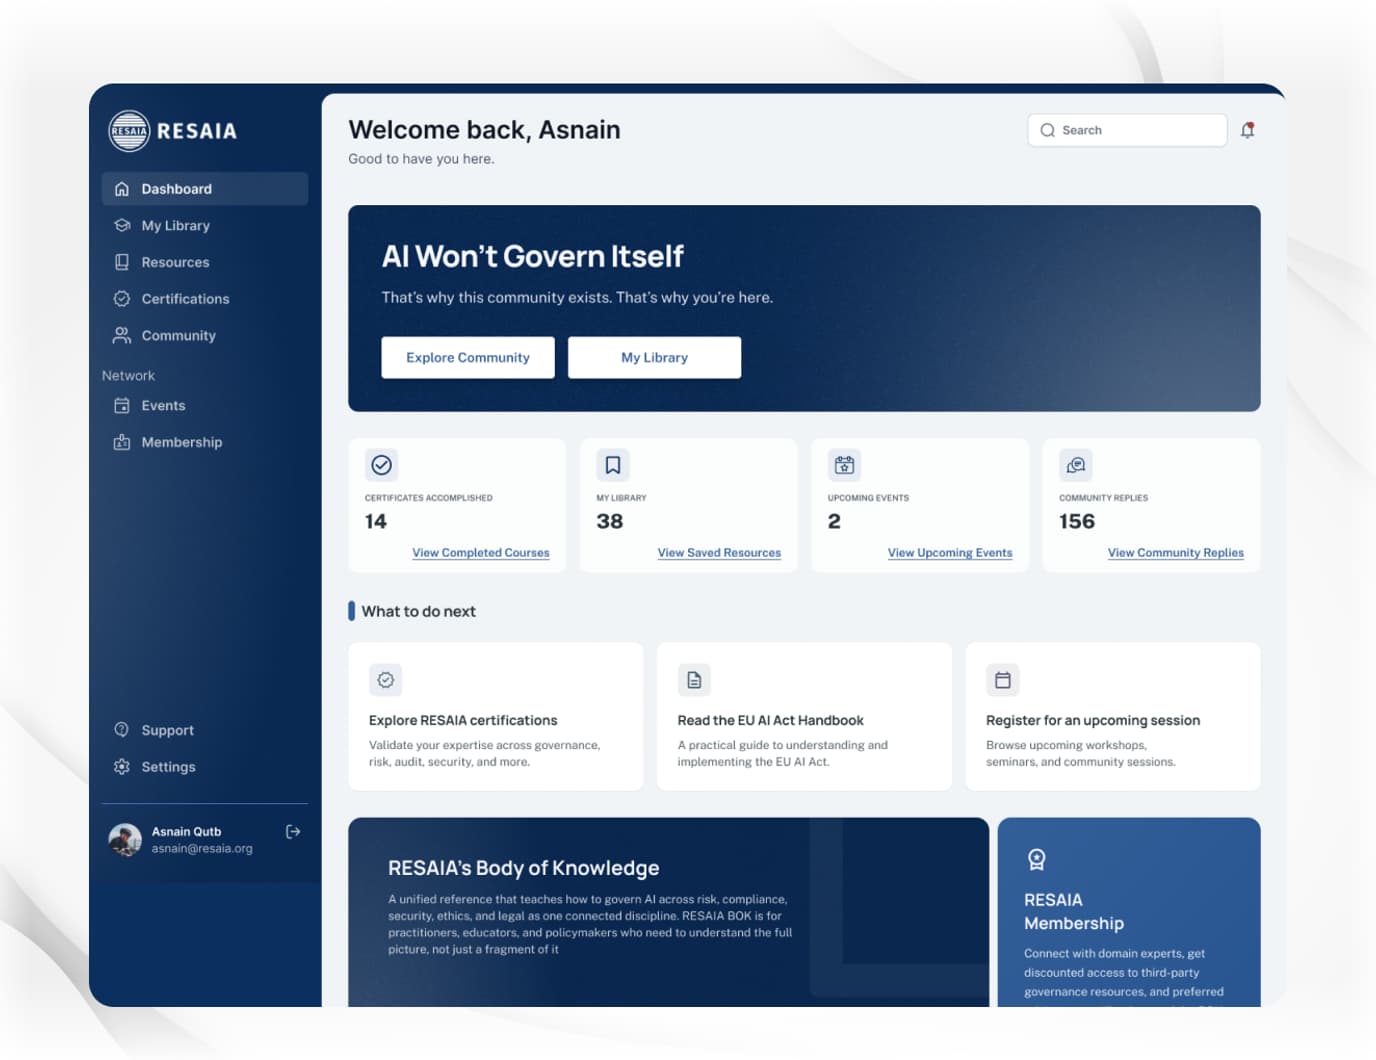The image size is (1376, 1060).
Task: Click the Certificates Accomplished checkmark icon
Action: (382, 465)
